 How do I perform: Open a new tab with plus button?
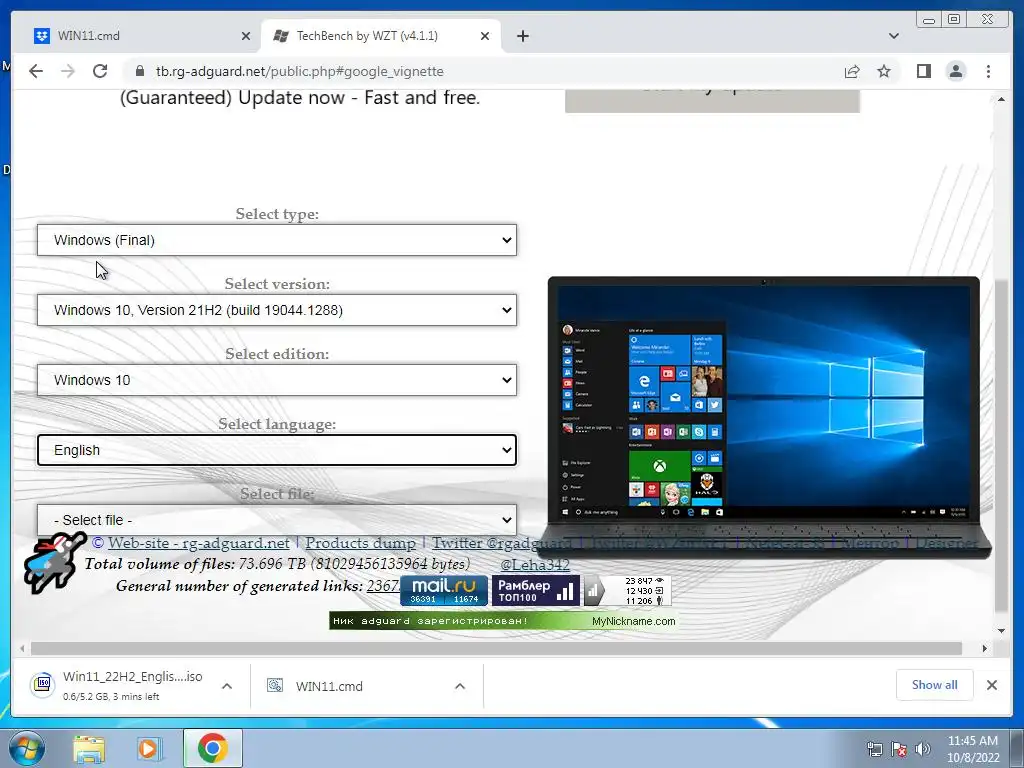522,36
